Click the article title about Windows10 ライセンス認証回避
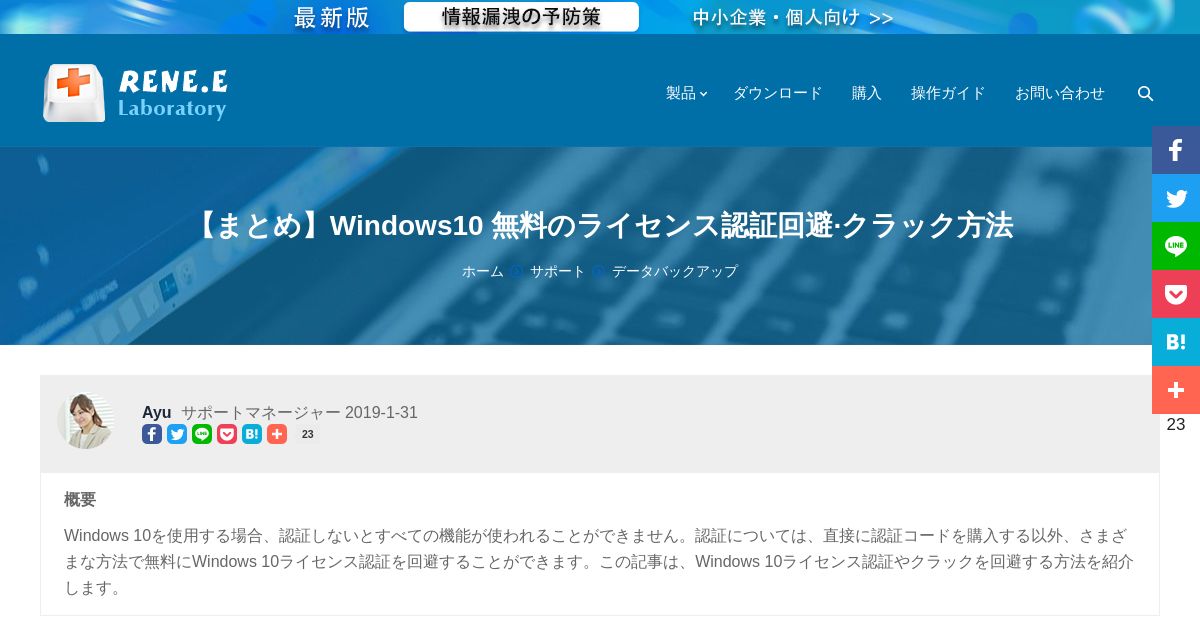The width and height of the screenshot is (1200, 630). tap(600, 225)
